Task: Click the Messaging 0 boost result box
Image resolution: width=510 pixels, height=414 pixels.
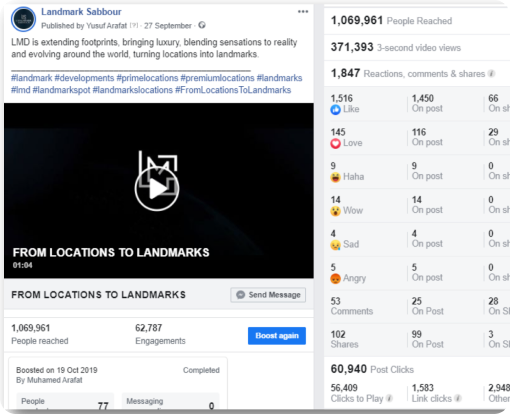Action: coord(170,401)
